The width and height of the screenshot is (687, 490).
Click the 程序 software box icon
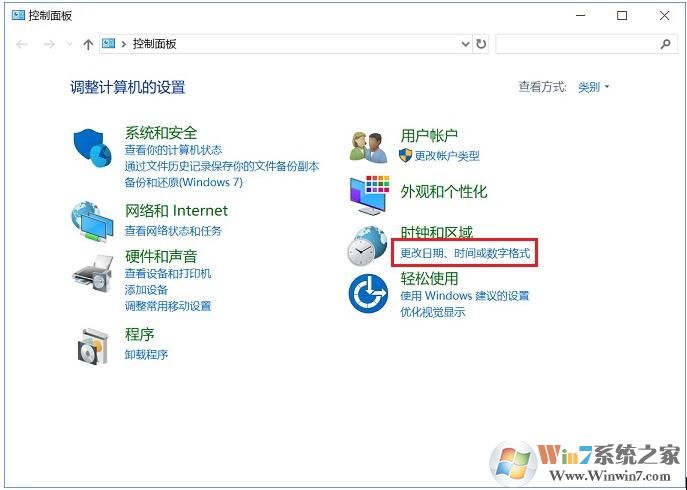coord(92,346)
